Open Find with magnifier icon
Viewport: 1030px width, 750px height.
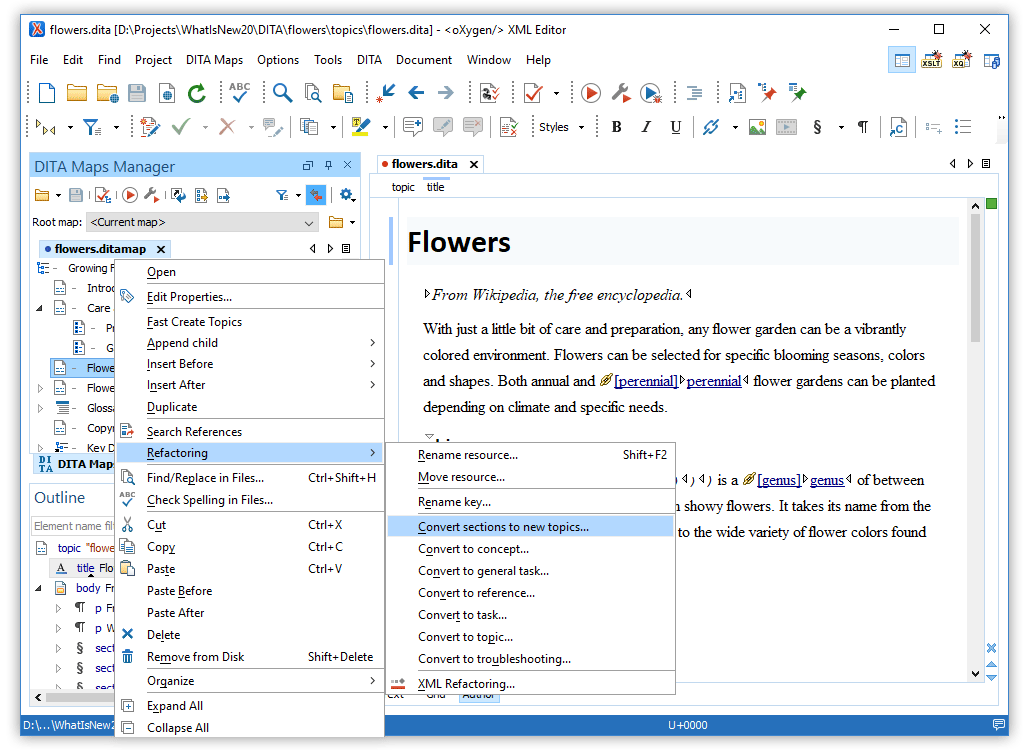tap(282, 93)
